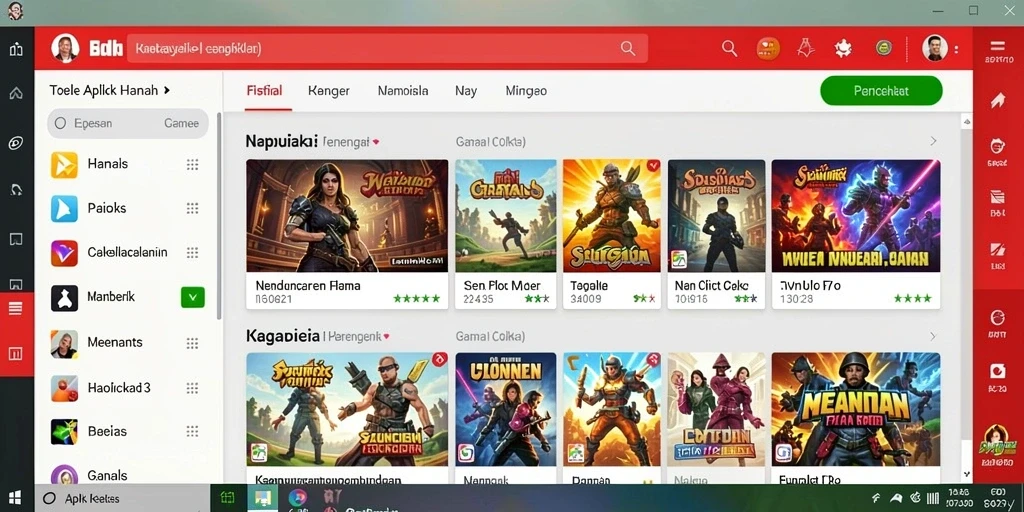Viewport: 1024px width, 512px height.
Task: Click the Hanals app icon in sidebar
Action: pos(64,165)
